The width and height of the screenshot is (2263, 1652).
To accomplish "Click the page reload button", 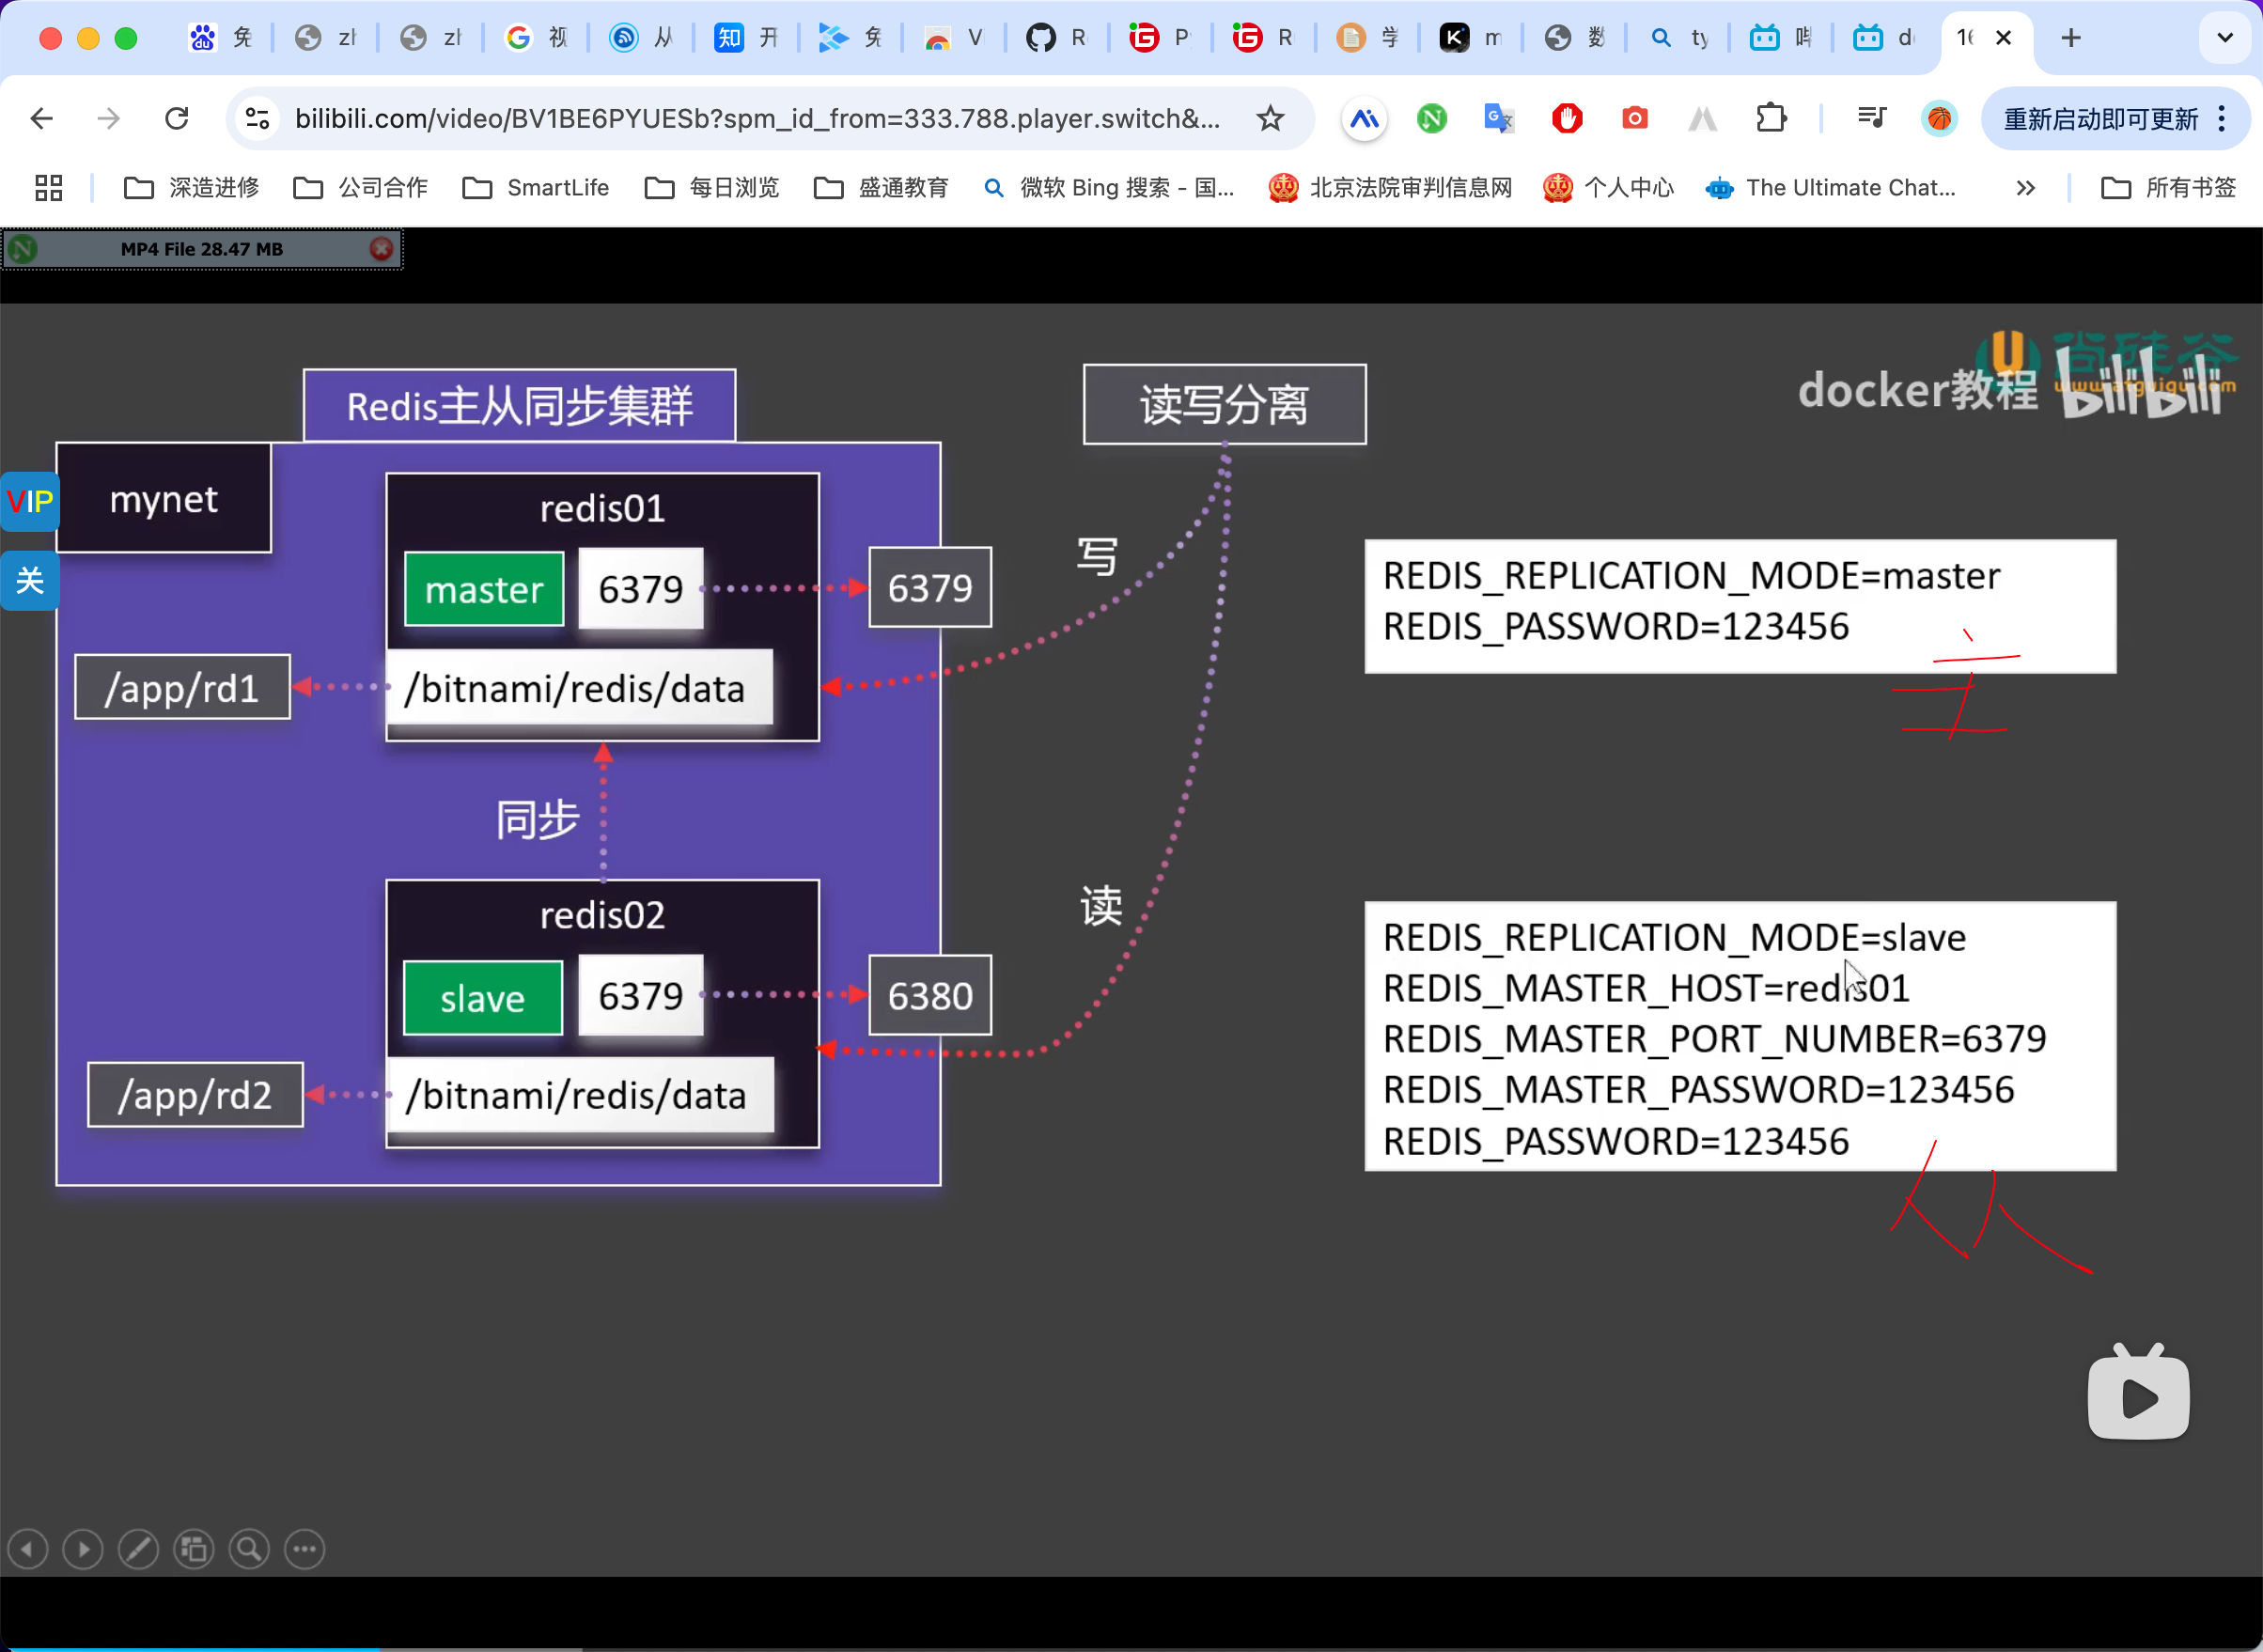I will click(x=177, y=119).
